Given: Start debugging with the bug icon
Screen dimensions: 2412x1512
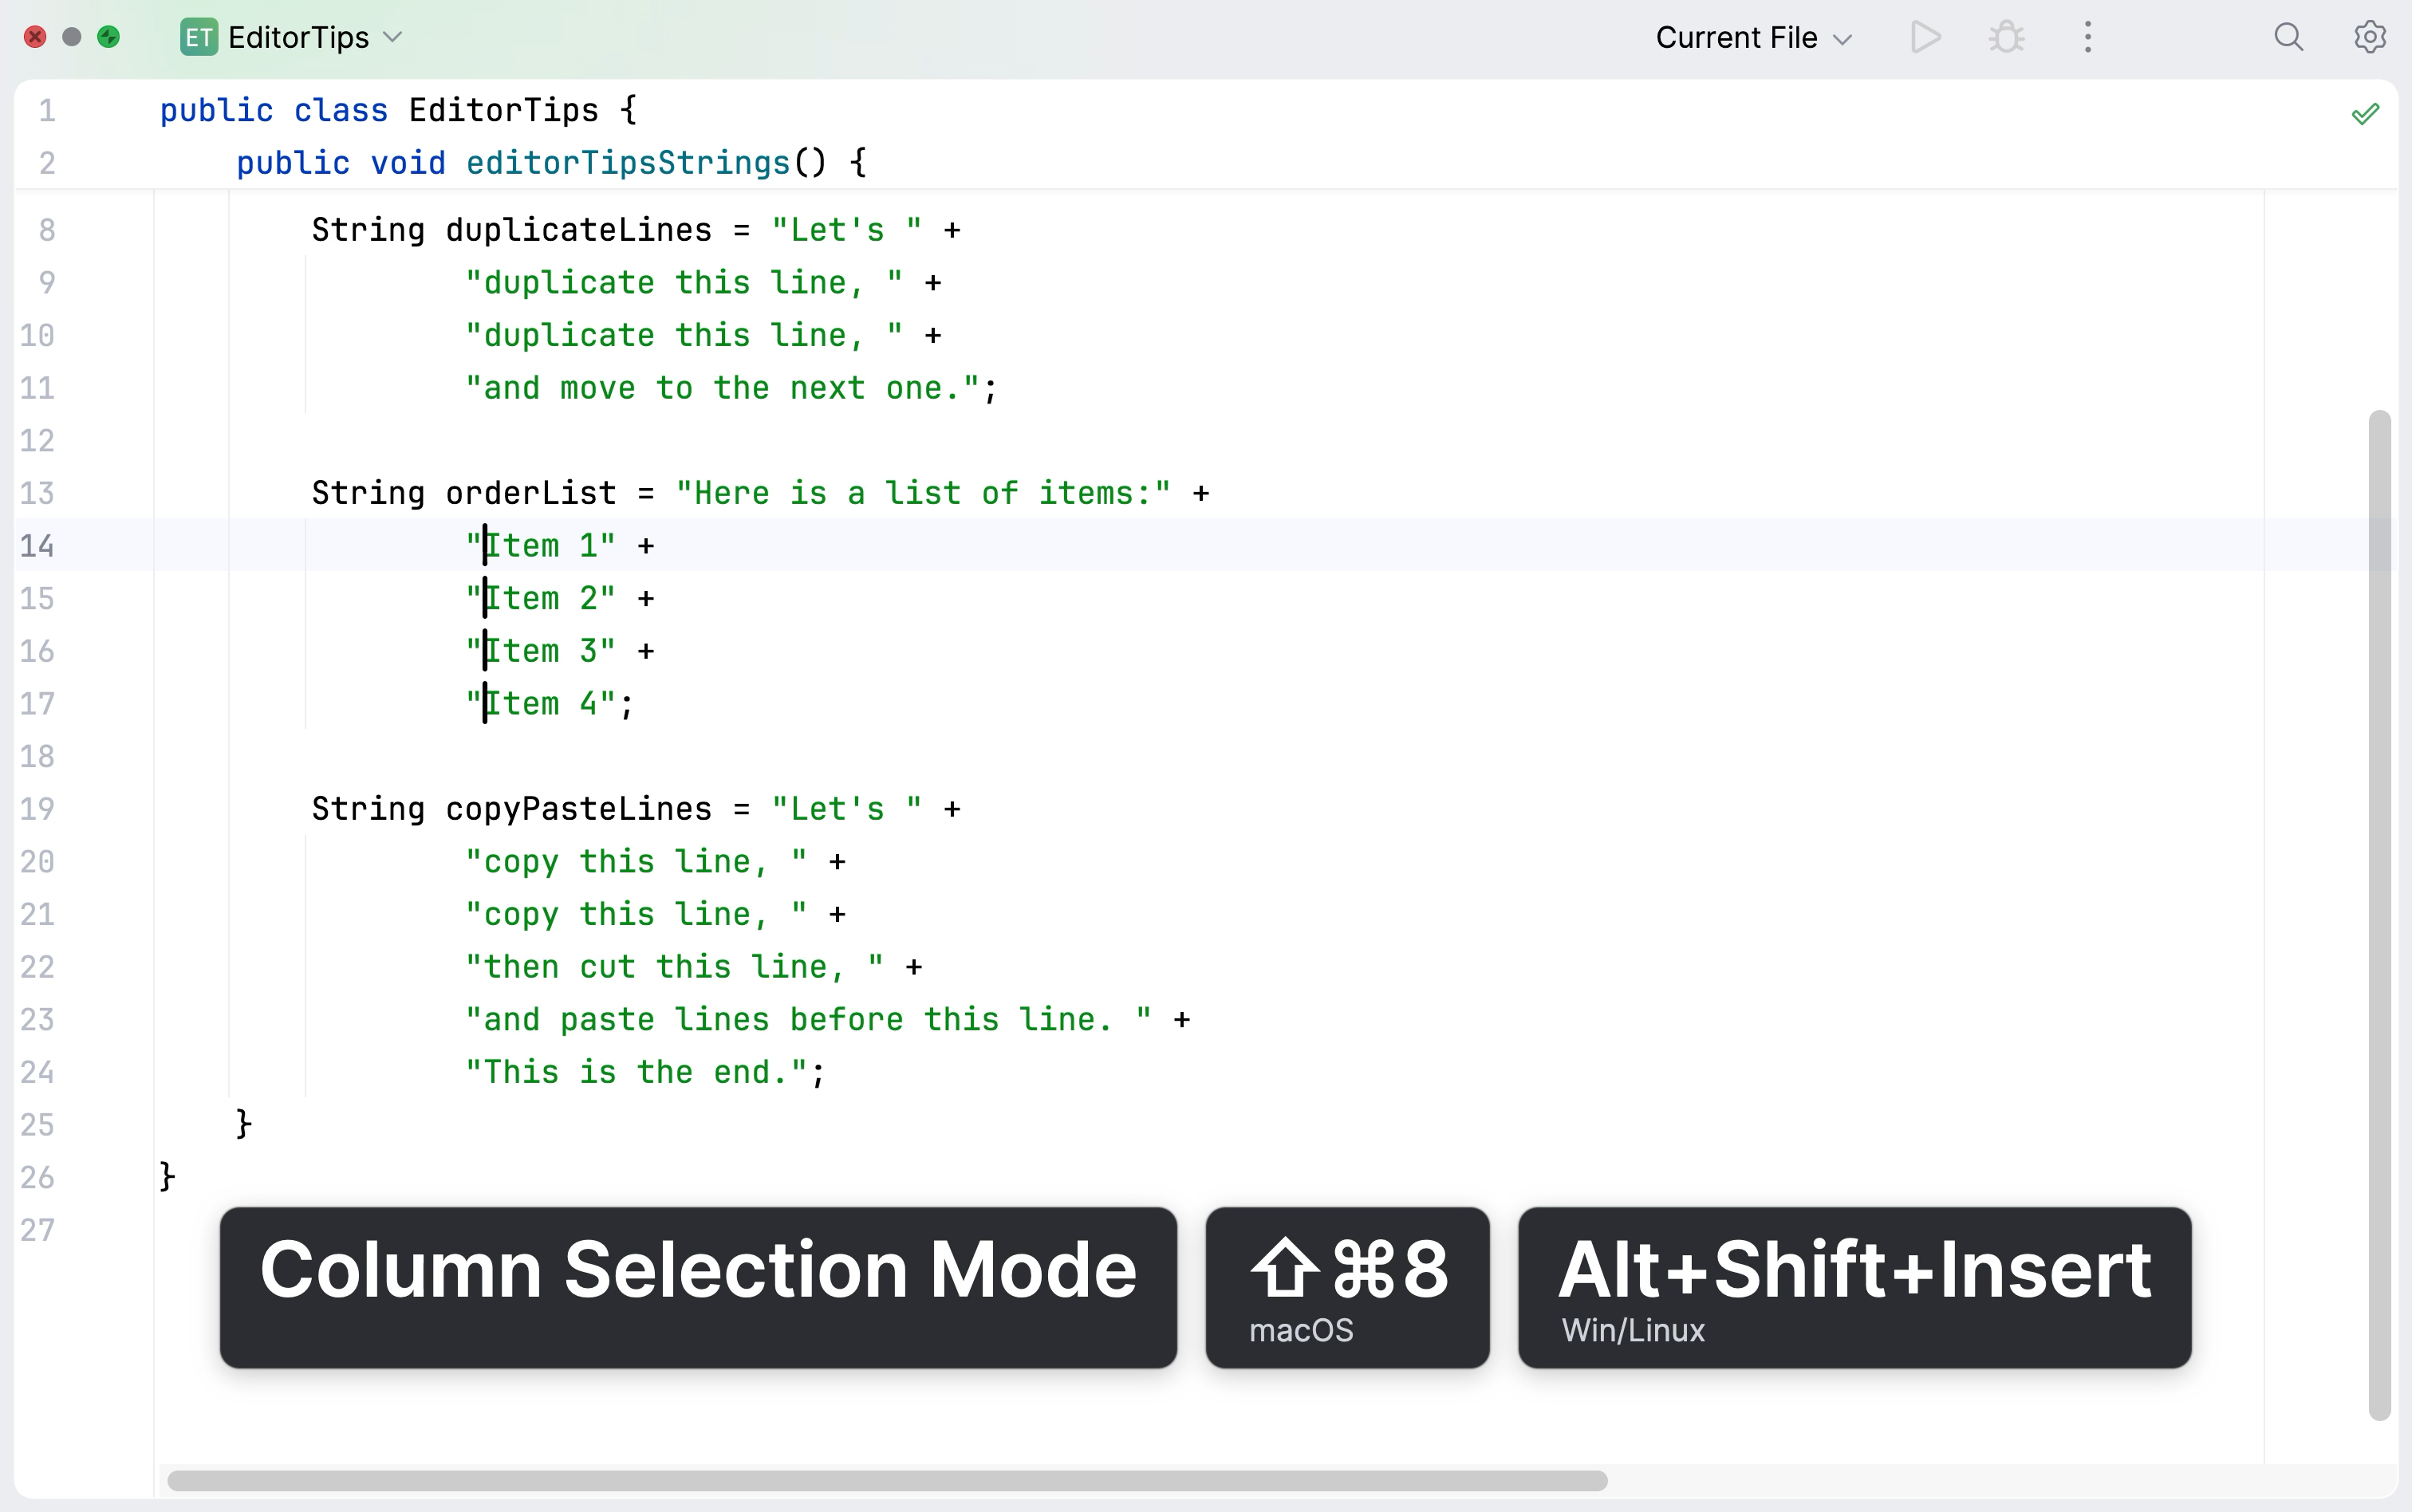Looking at the screenshot, I should 2006,38.
